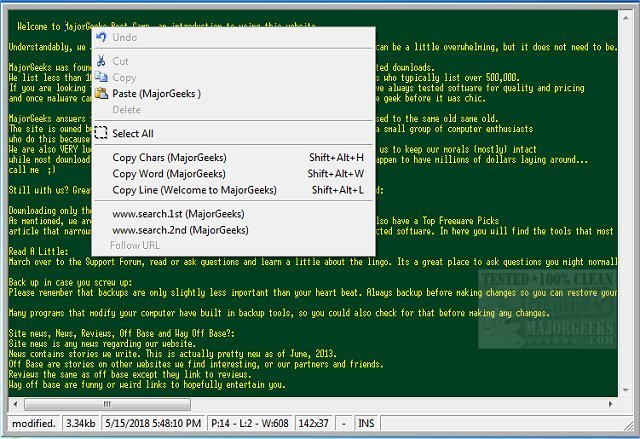Image resolution: width=640 pixels, height=439 pixels.
Task: Click the line 'Please remember that backups'
Action: (313, 293)
